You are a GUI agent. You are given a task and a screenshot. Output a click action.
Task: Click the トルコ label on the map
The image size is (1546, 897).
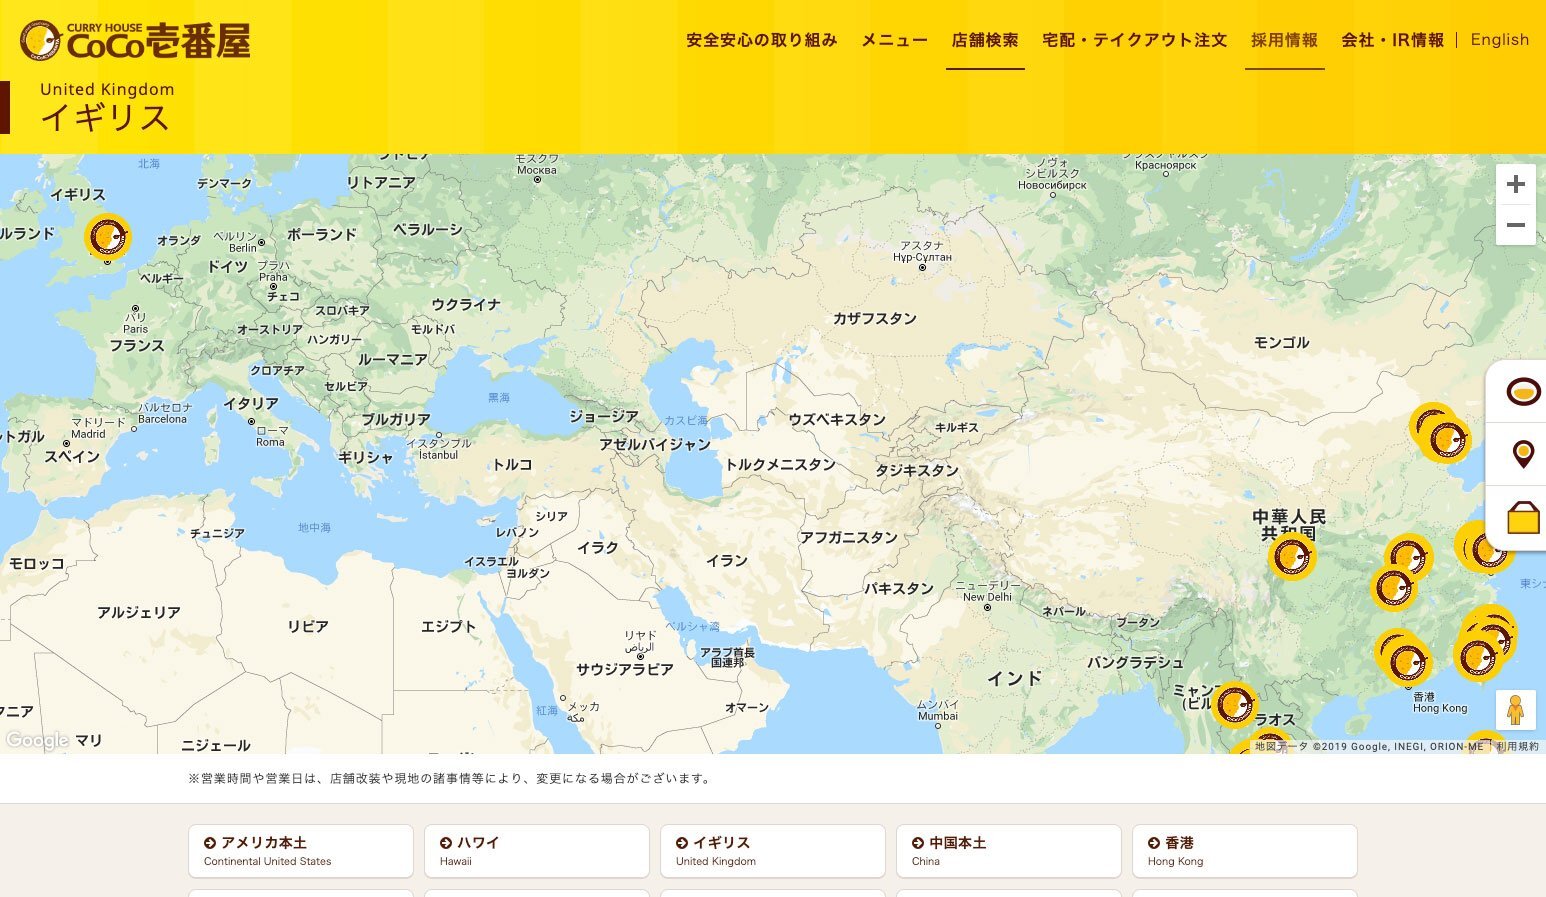point(512,464)
